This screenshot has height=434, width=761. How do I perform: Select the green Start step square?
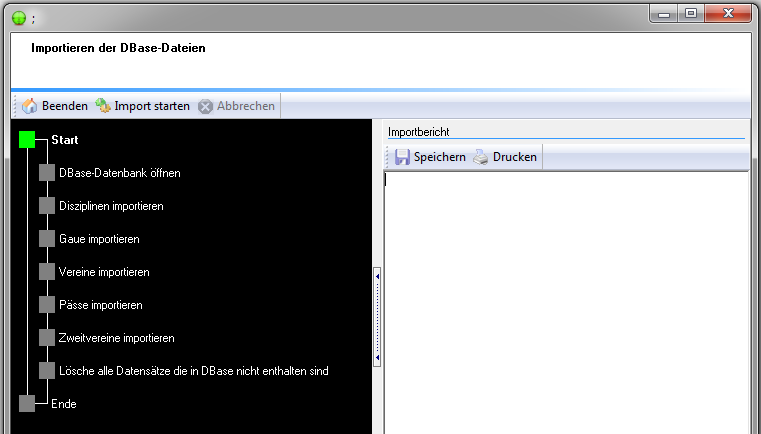coord(27,140)
